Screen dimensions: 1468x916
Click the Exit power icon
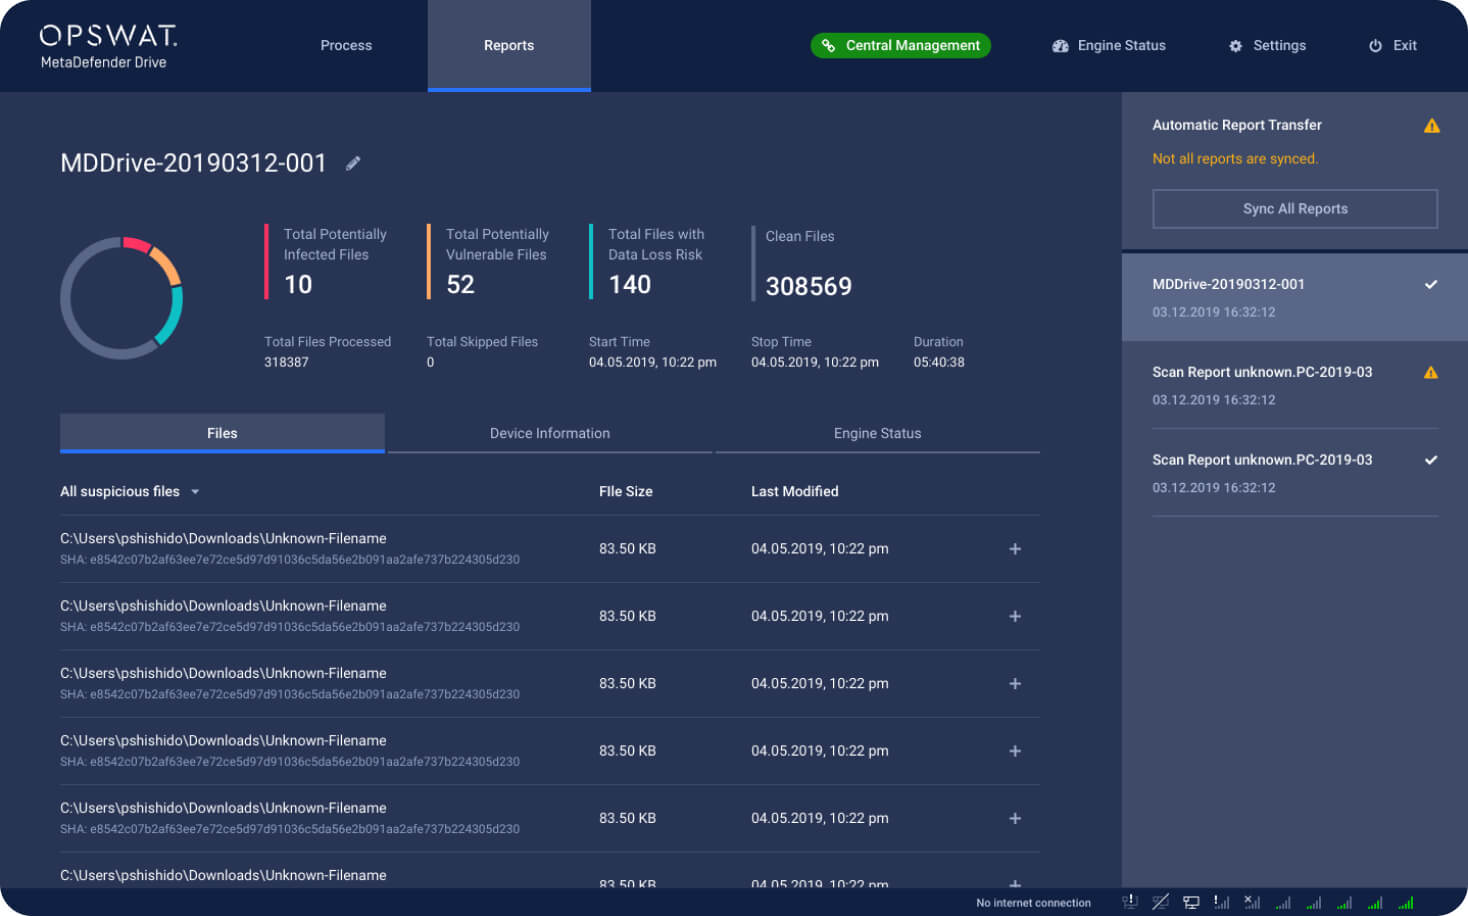pyautogui.click(x=1375, y=46)
